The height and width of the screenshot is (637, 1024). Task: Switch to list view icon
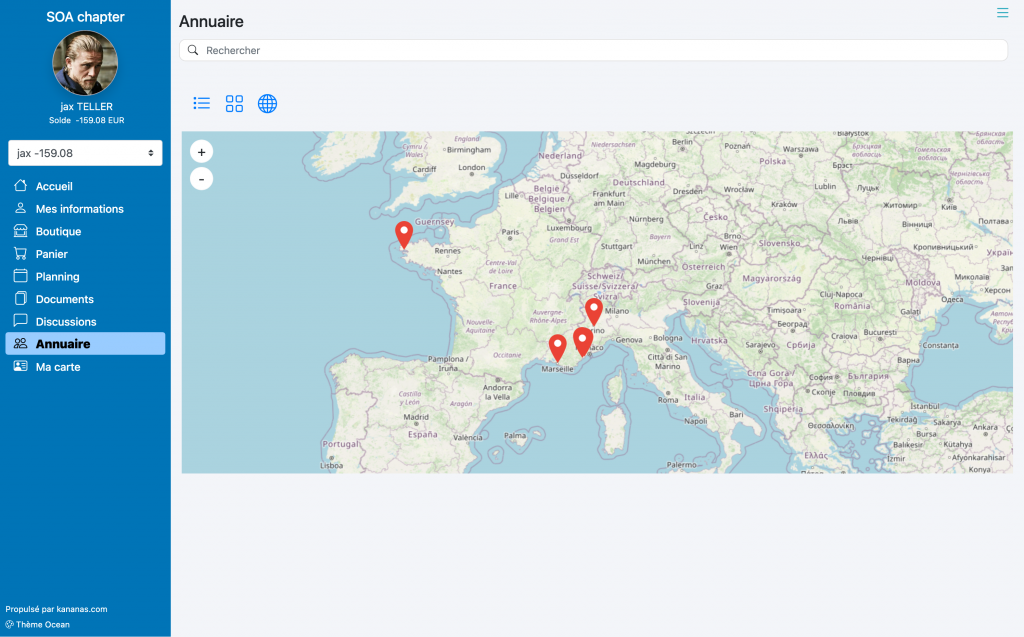click(201, 103)
